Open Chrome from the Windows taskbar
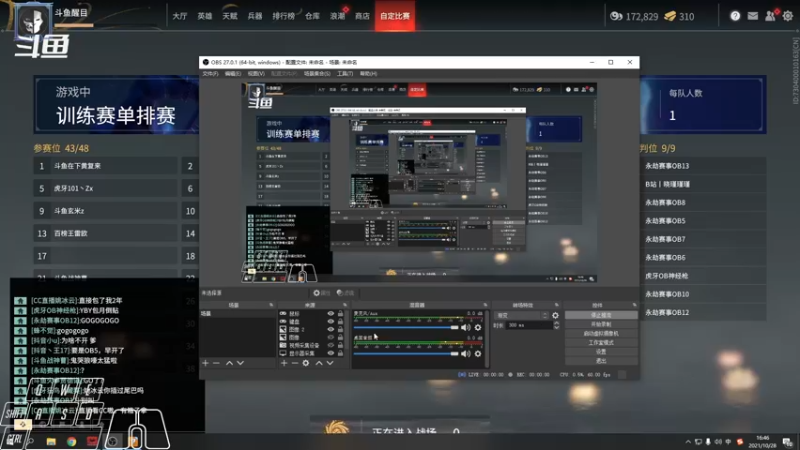This screenshot has height=450, width=800. [71, 441]
